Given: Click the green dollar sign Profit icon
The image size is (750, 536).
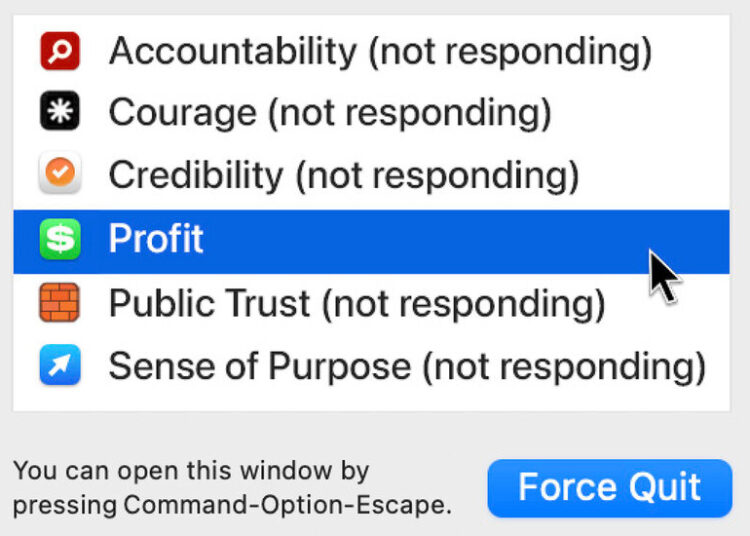Looking at the screenshot, I should (x=59, y=240).
